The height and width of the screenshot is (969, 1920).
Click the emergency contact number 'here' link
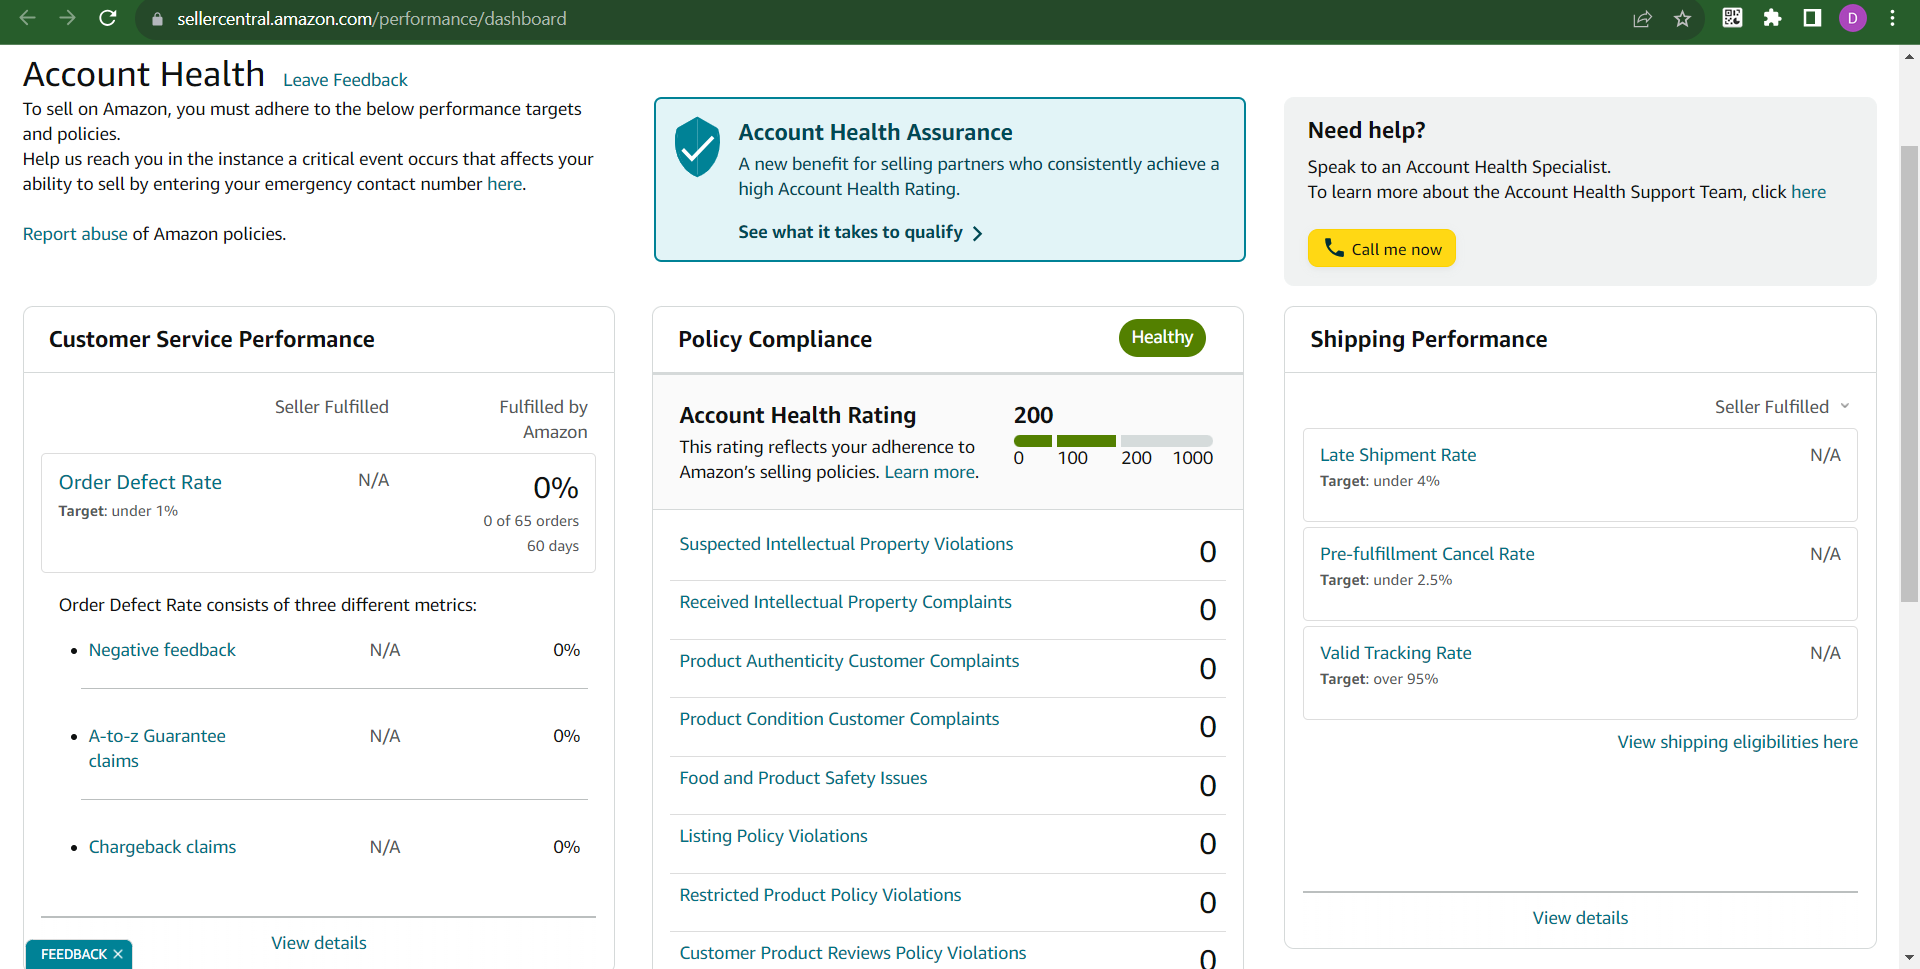pos(504,184)
